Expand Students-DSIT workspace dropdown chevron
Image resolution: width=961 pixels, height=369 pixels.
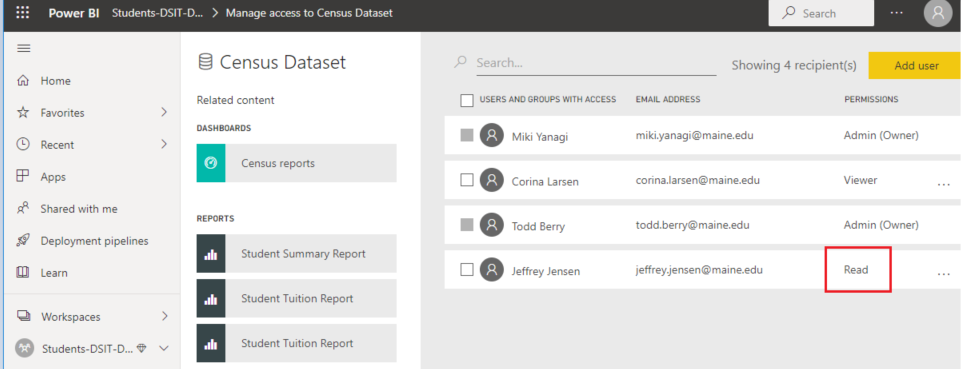point(164,348)
